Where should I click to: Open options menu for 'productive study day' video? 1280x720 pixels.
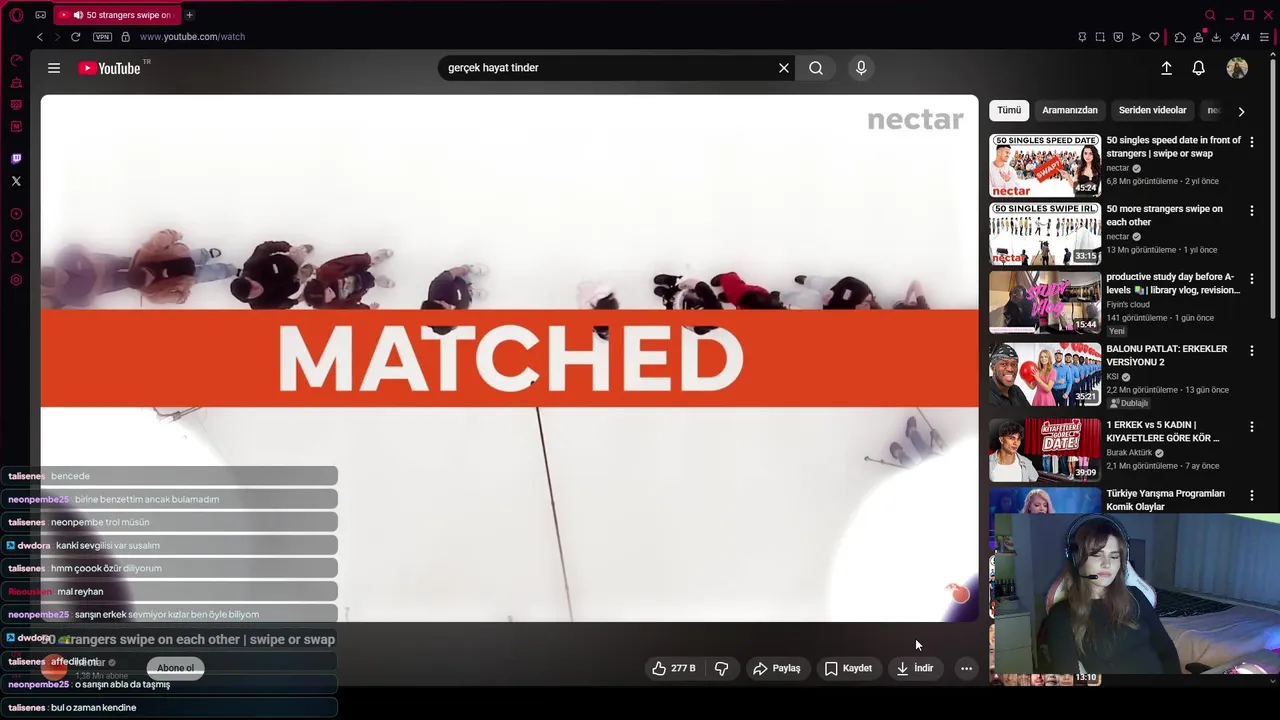(x=1251, y=279)
